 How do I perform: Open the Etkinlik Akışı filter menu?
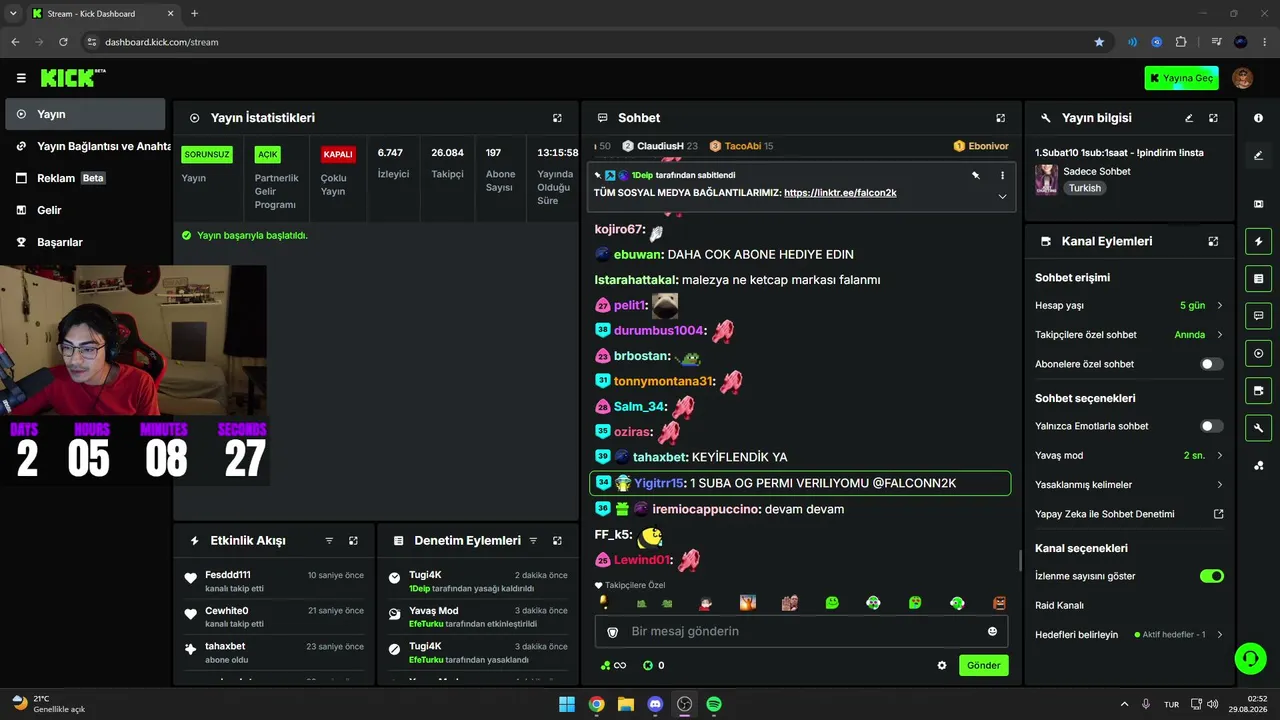coord(329,541)
